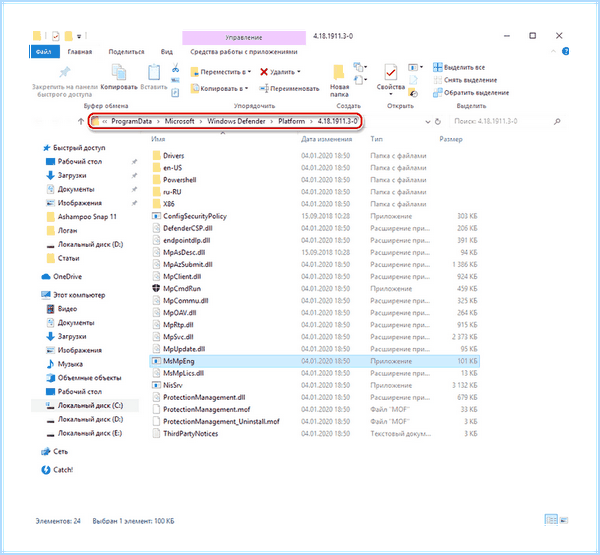Click the Up arrow navigation button
The height and width of the screenshot is (555, 600).
(x=80, y=121)
